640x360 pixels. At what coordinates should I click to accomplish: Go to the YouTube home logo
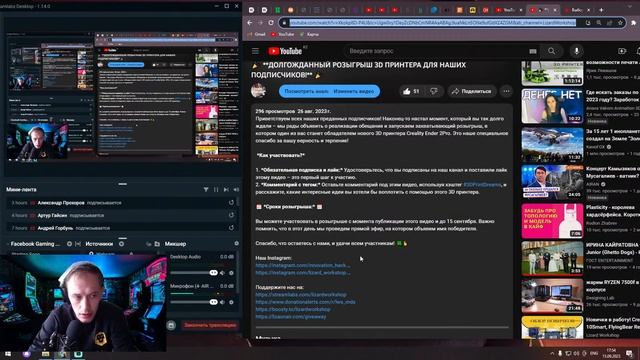point(285,51)
